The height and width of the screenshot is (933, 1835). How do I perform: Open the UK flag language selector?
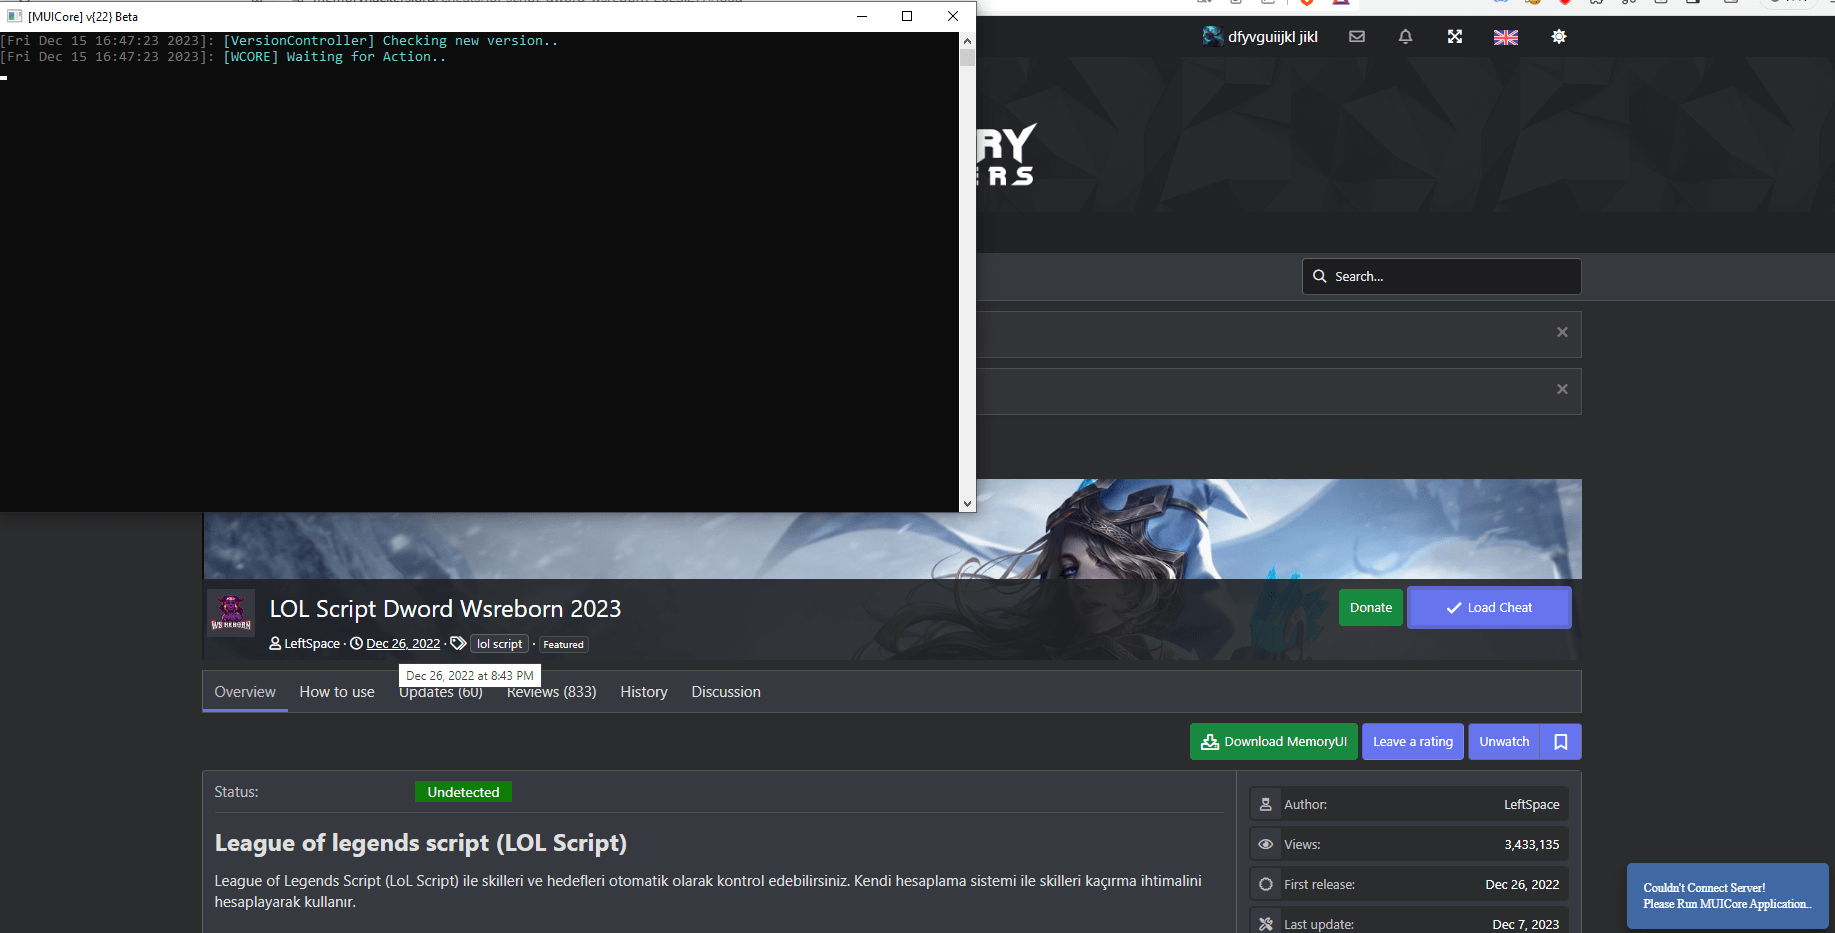(x=1506, y=37)
